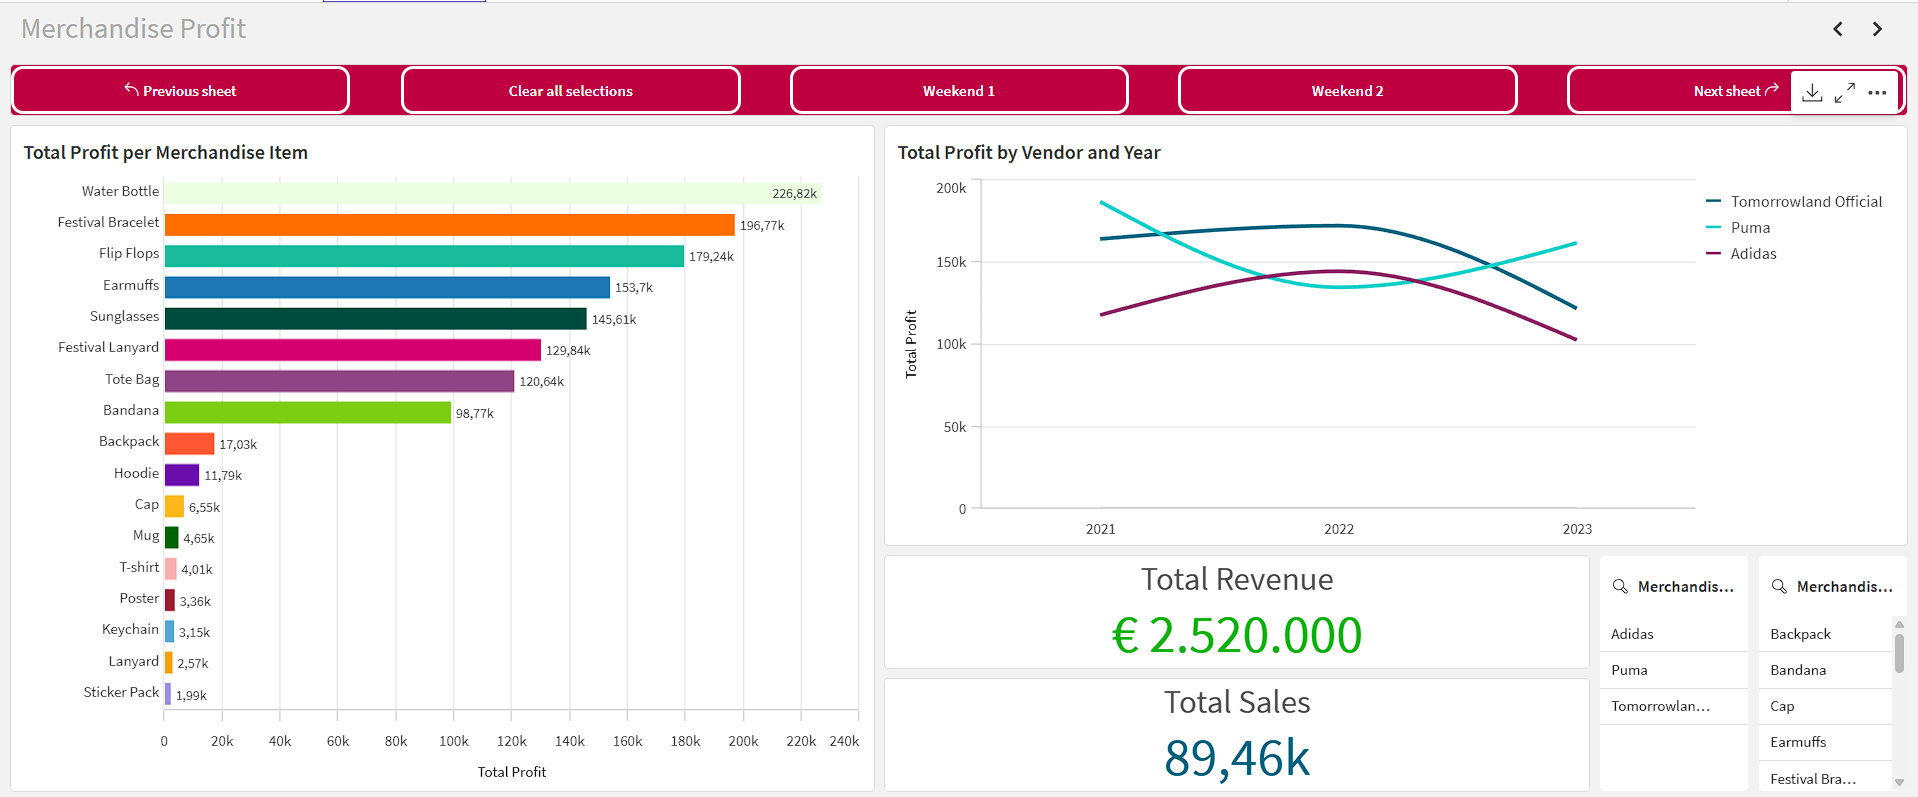Apply the Weekend 1 selection

pos(959,91)
